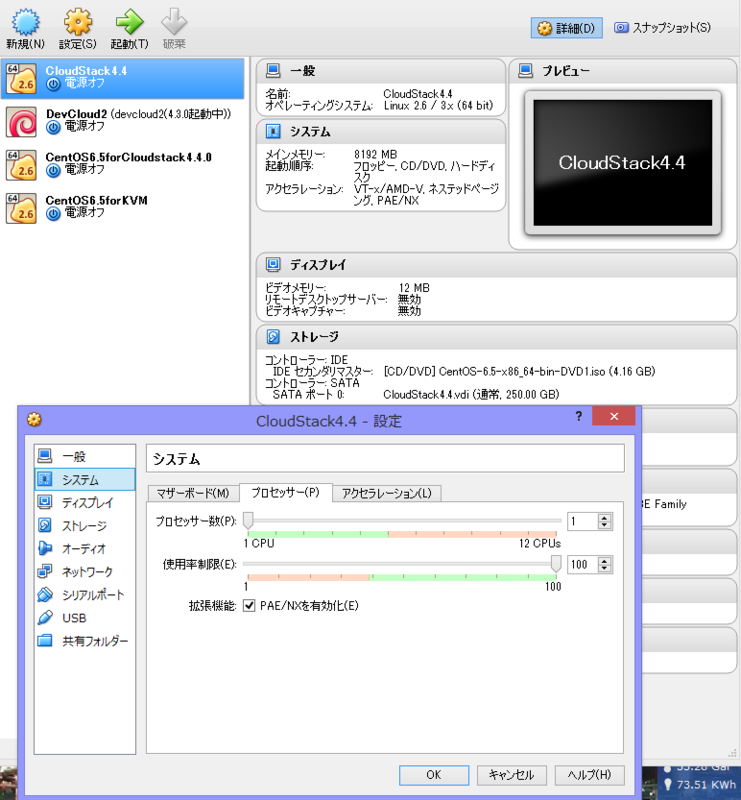Viewport: 741px width, 800px height.
Task: Select CentOS6.5forCloudstack4.4.0 VM in list
Action: click(x=122, y=164)
